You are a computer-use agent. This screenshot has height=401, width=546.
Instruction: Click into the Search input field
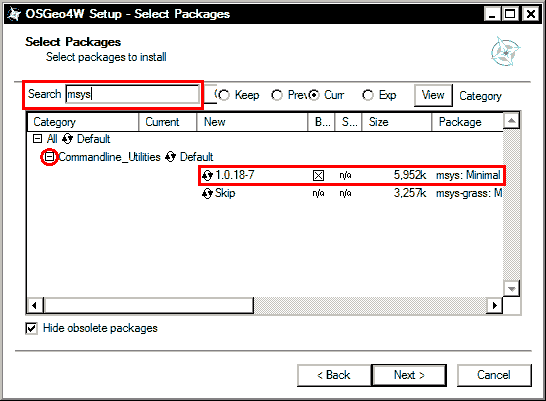pos(133,94)
